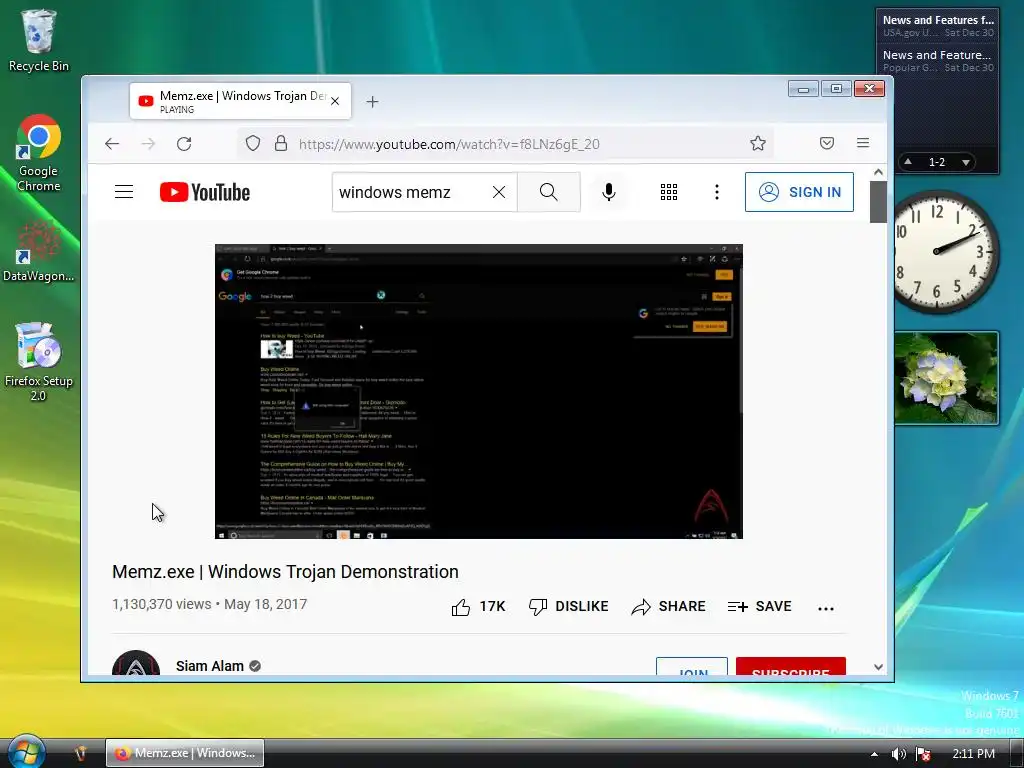Go to previous feed headlines arrow
The height and width of the screenshot is (768, 1024).
point(908,161)
